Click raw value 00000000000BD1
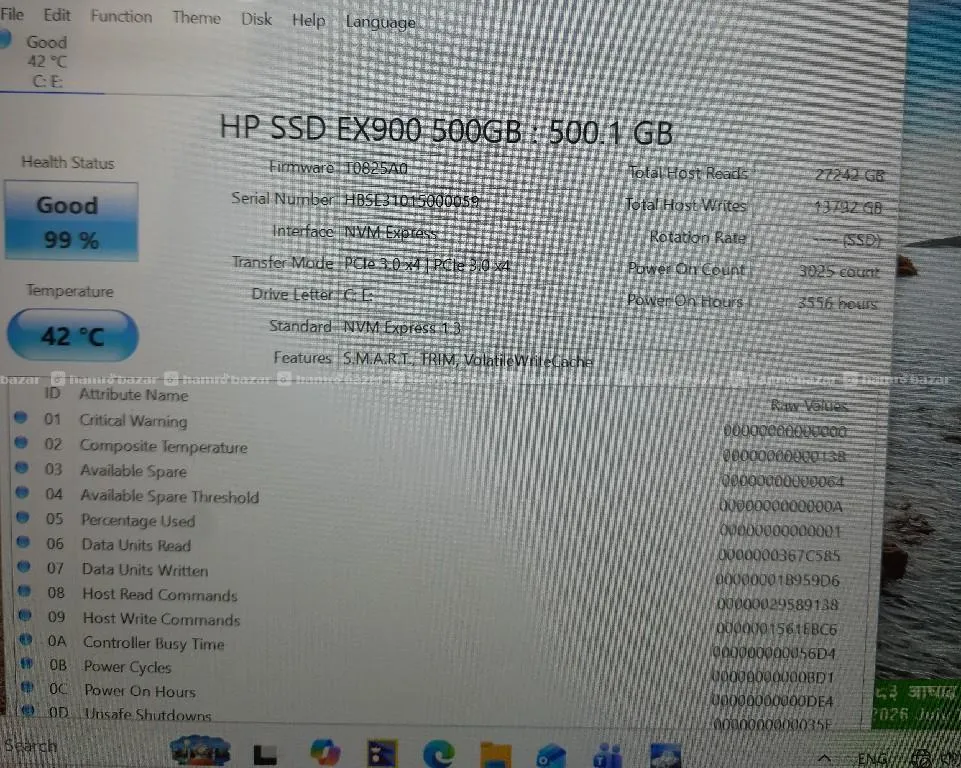Viewport: 961px width, 768px height. coord(773,677)
